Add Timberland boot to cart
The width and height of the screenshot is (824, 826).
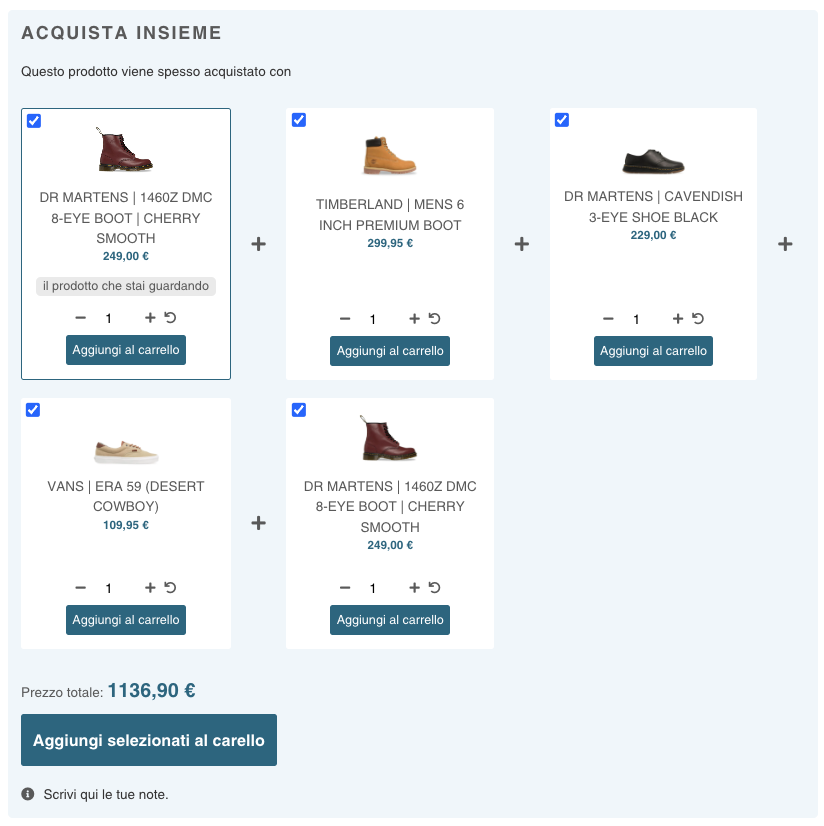tap(389, 351)
